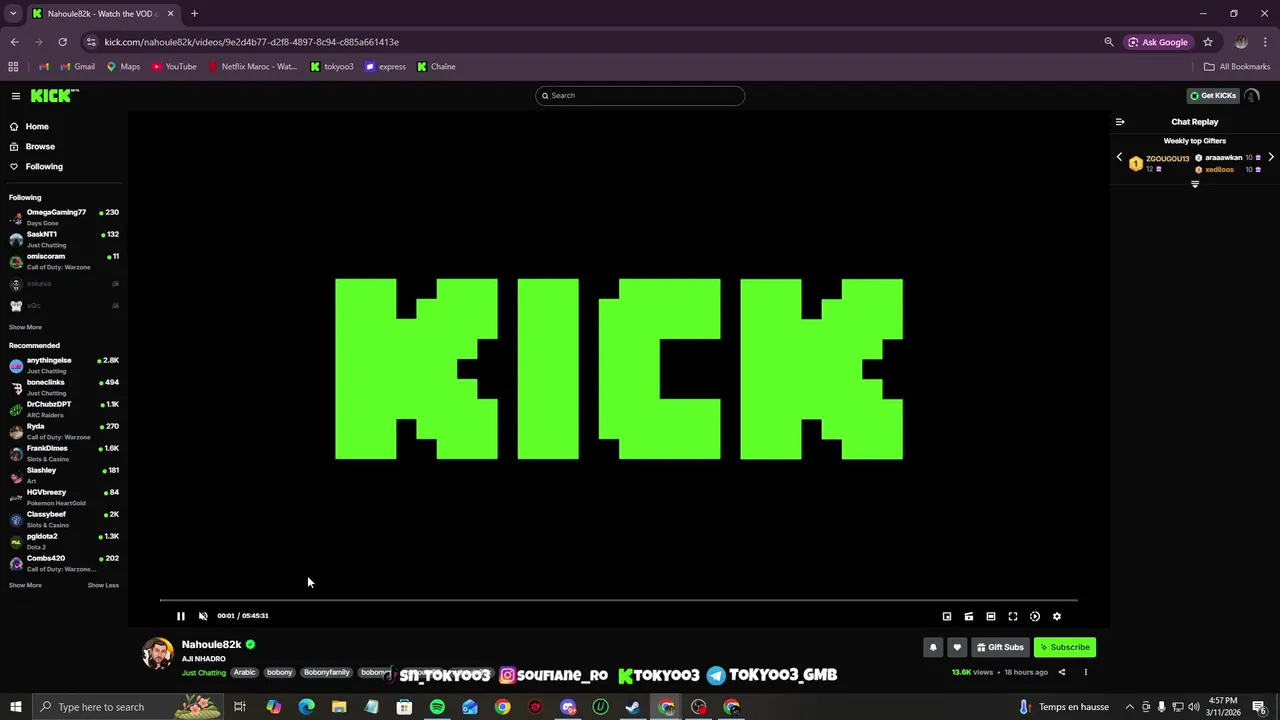Toggle the Kick sidebar hamburger menu
Image resolution: width=1280 pixels, height=720 pixels.
(x=16, y=96)
